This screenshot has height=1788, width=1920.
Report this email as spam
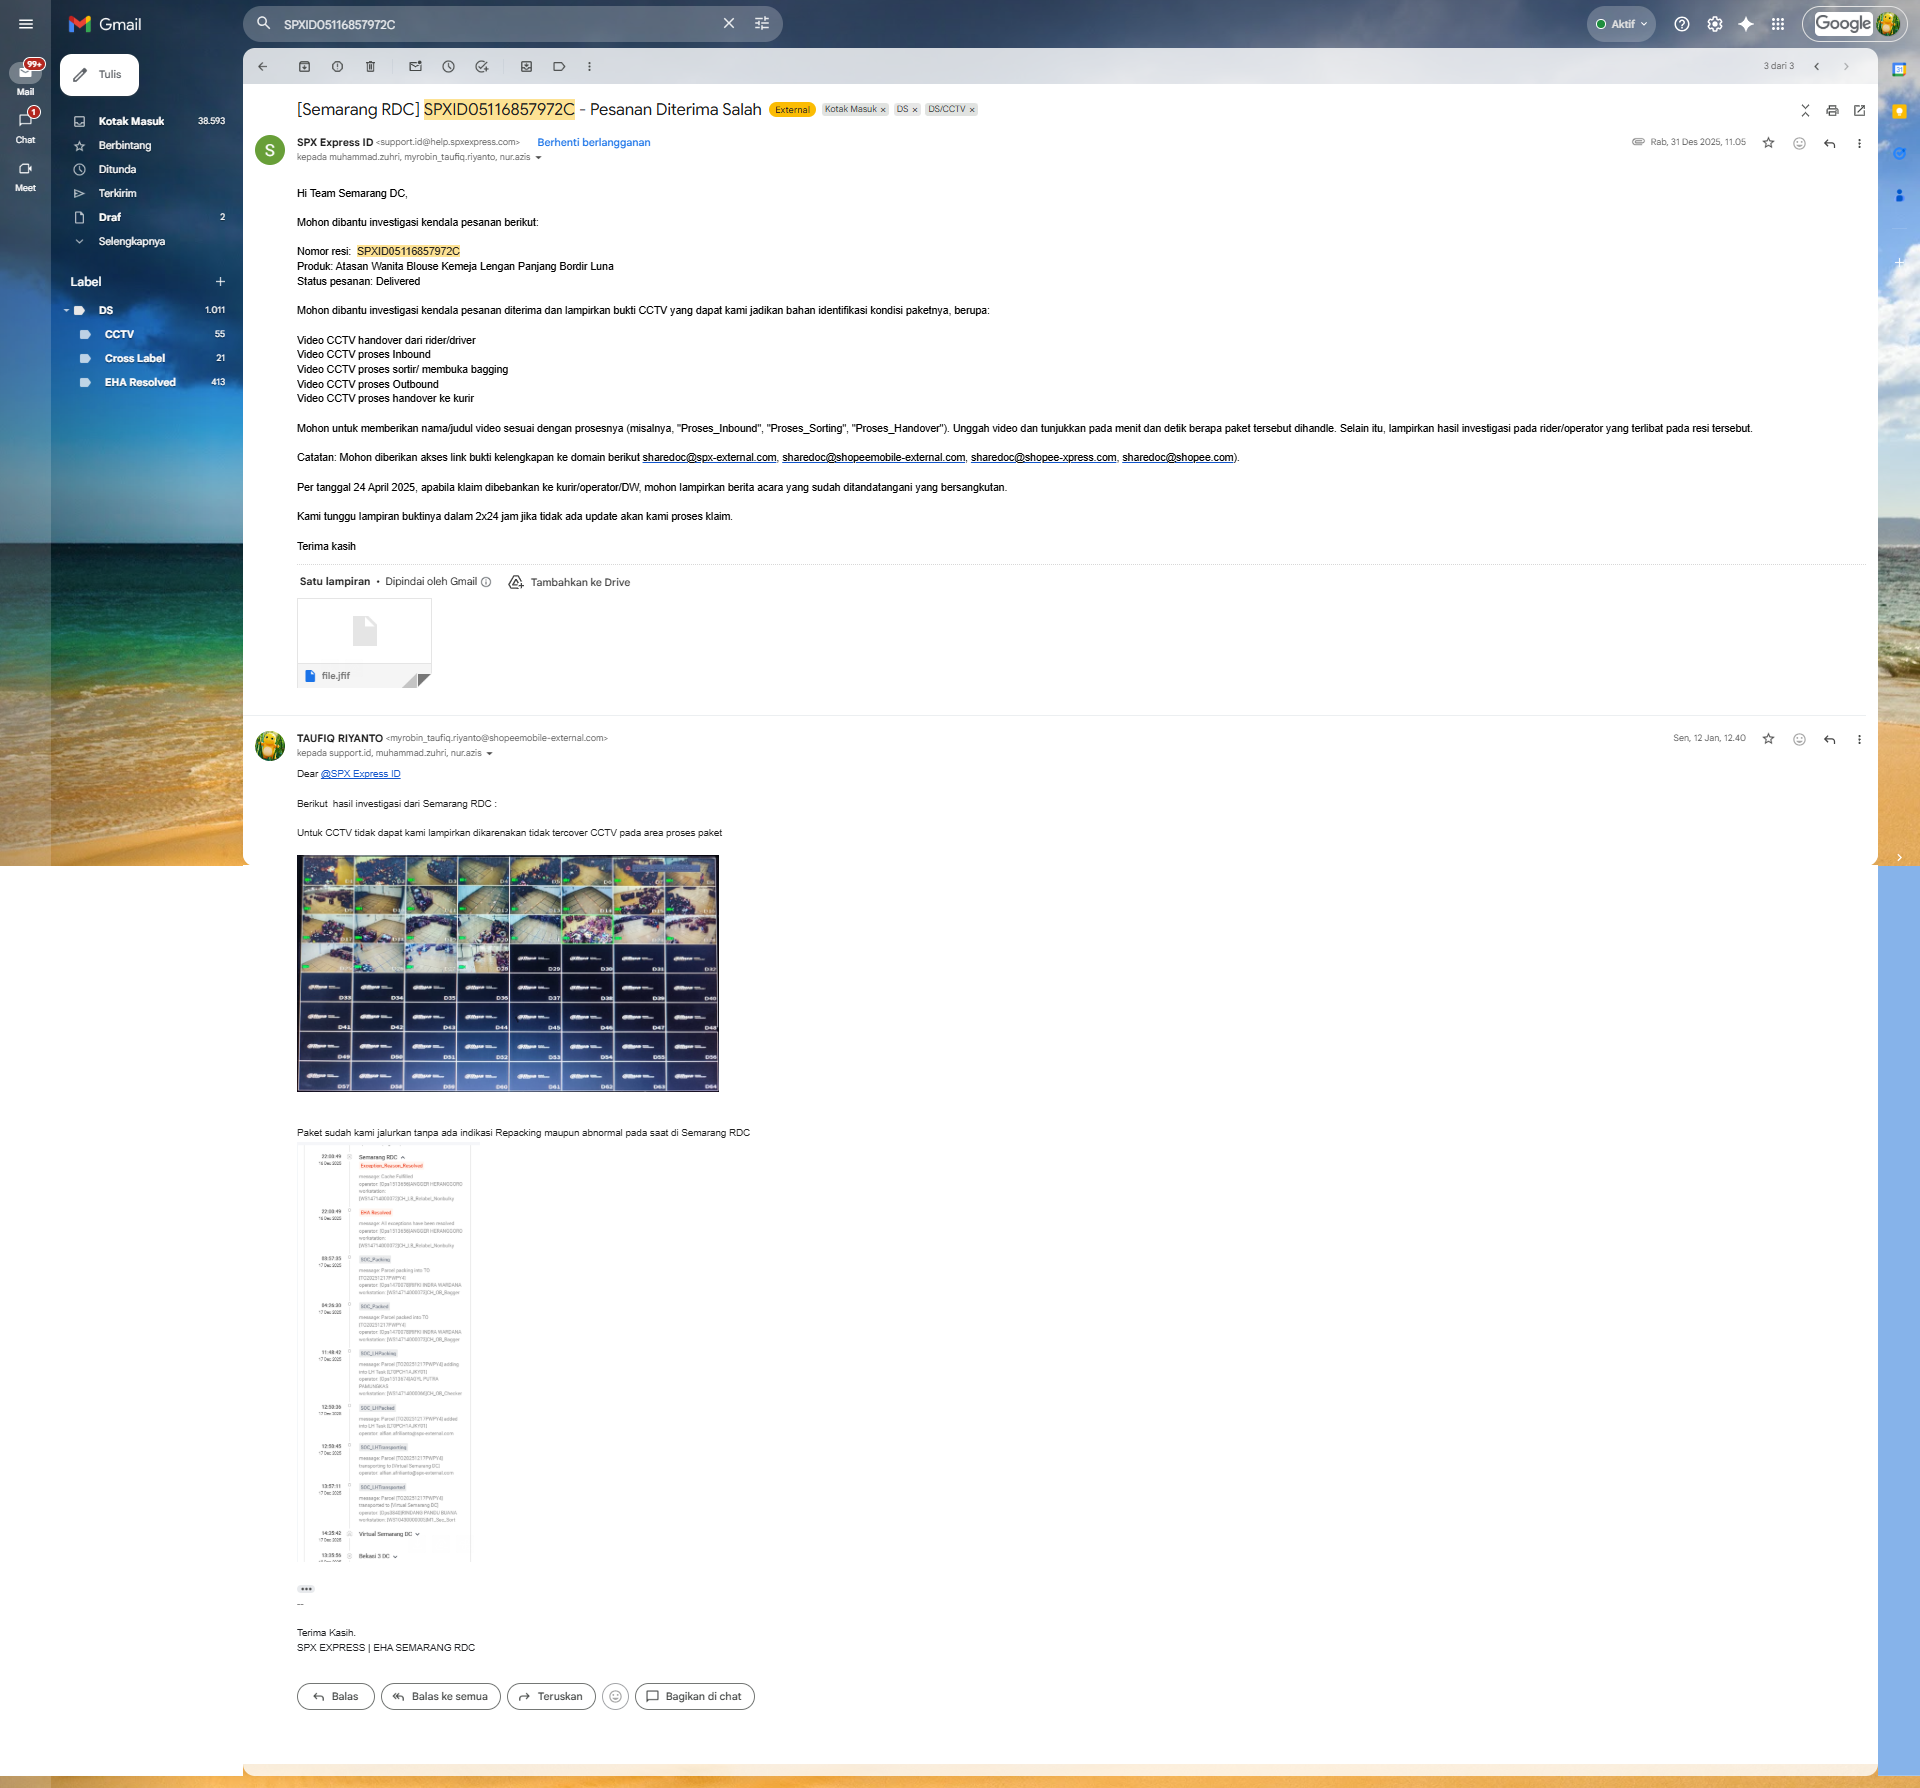pyautogui.click(x=337, y=67)
